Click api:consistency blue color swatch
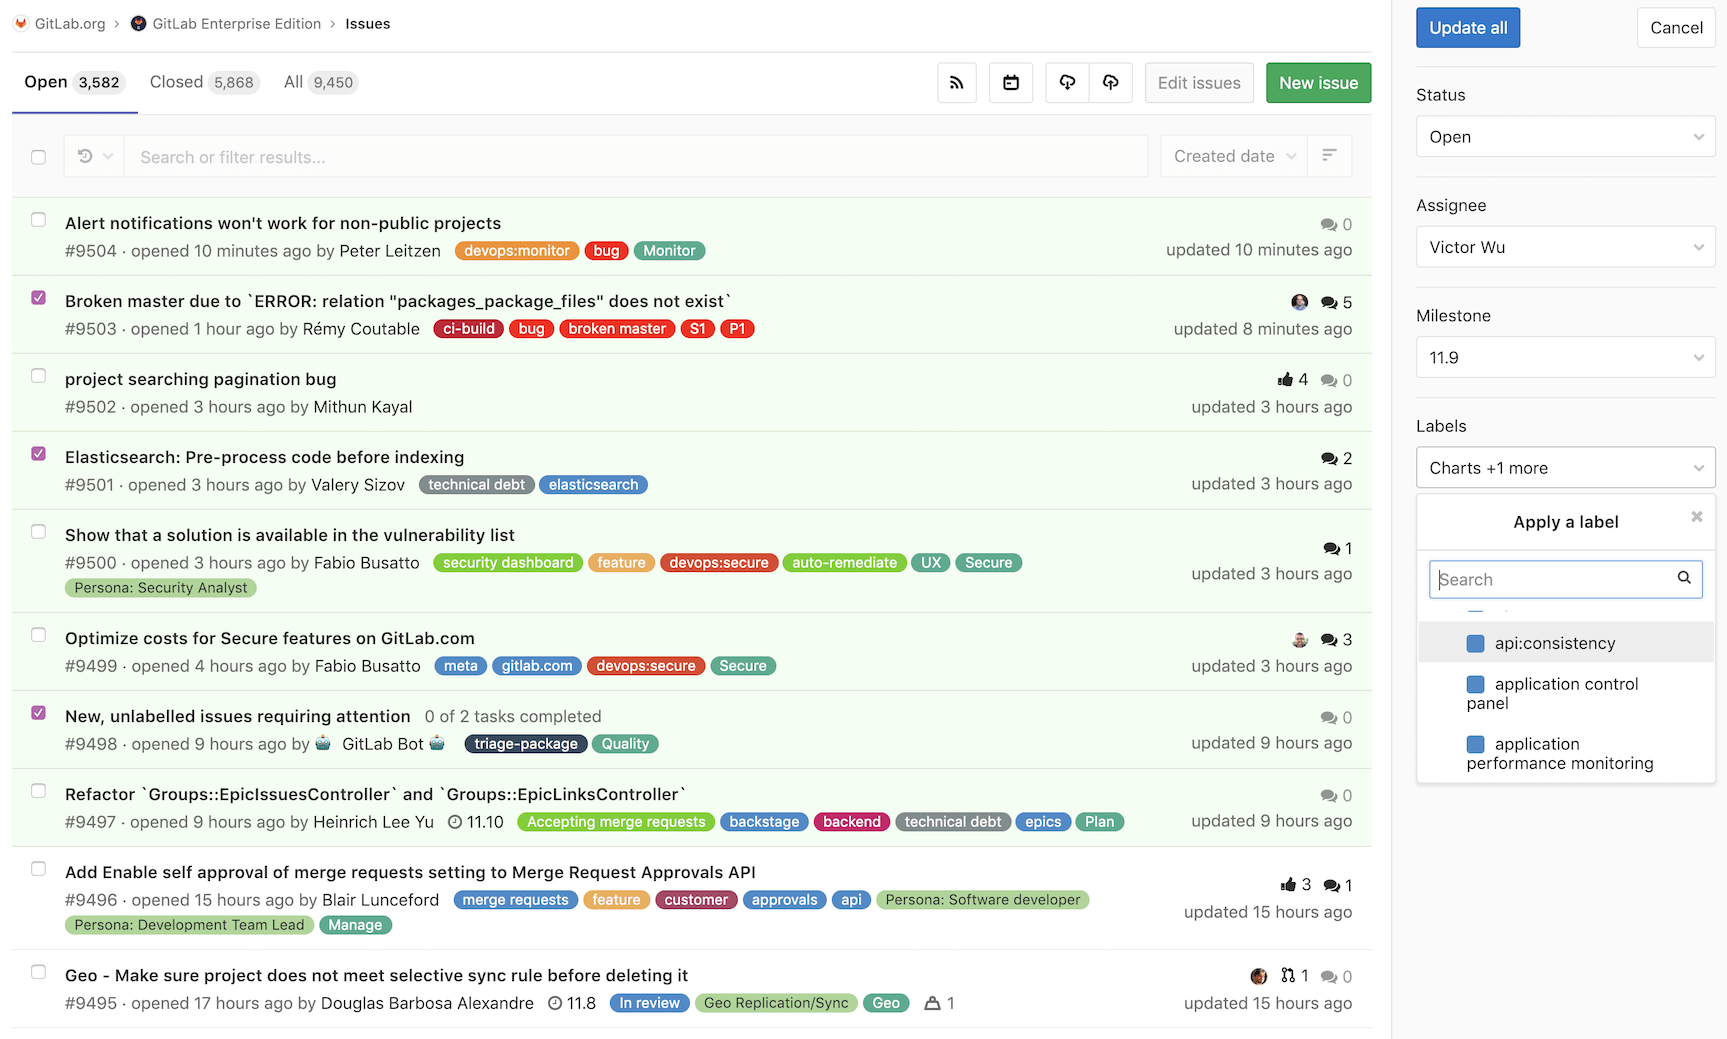The height and width of the screenshot is (1039, 1727). [x=1475, y=643]
